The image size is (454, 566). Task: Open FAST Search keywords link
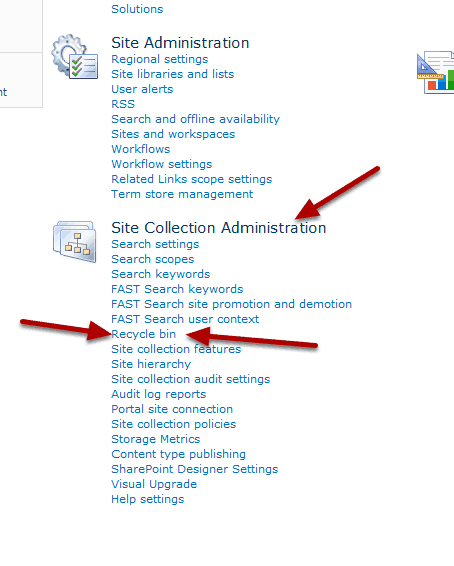[177, 289]
